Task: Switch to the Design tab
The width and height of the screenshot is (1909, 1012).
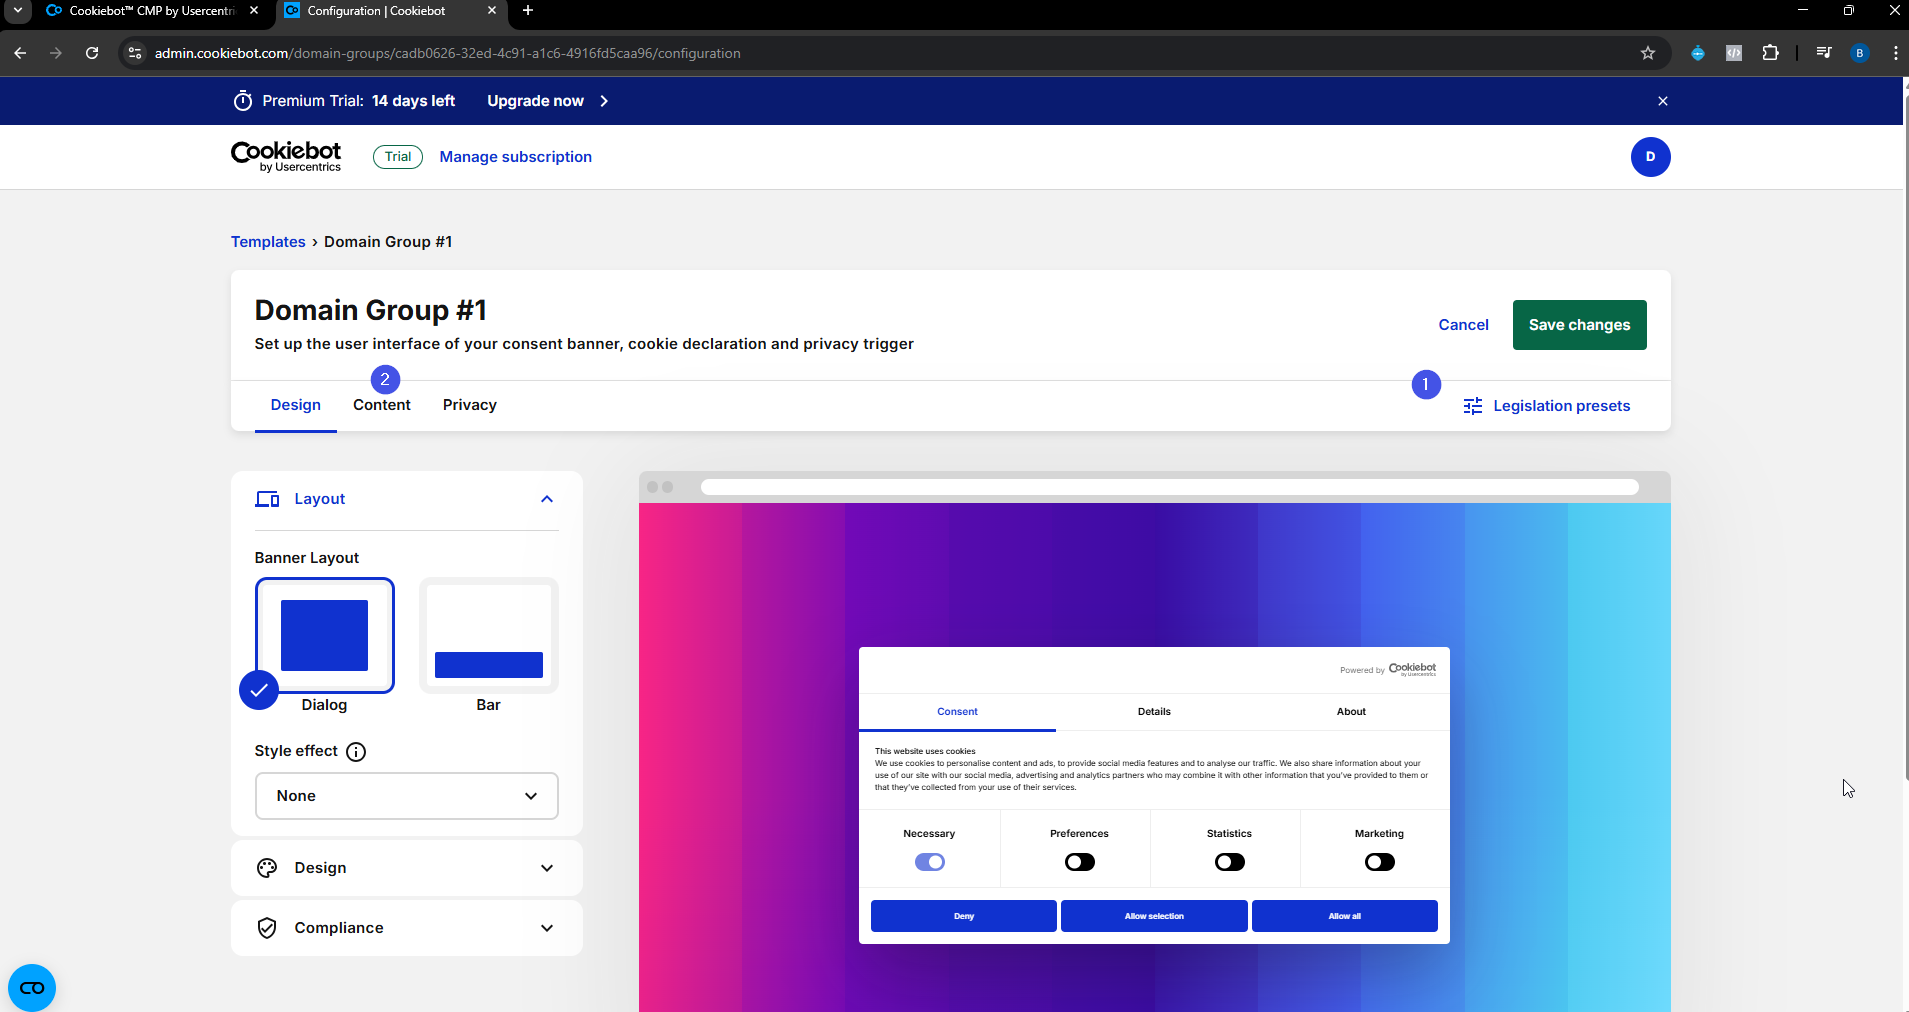Action: pos(296,405)
